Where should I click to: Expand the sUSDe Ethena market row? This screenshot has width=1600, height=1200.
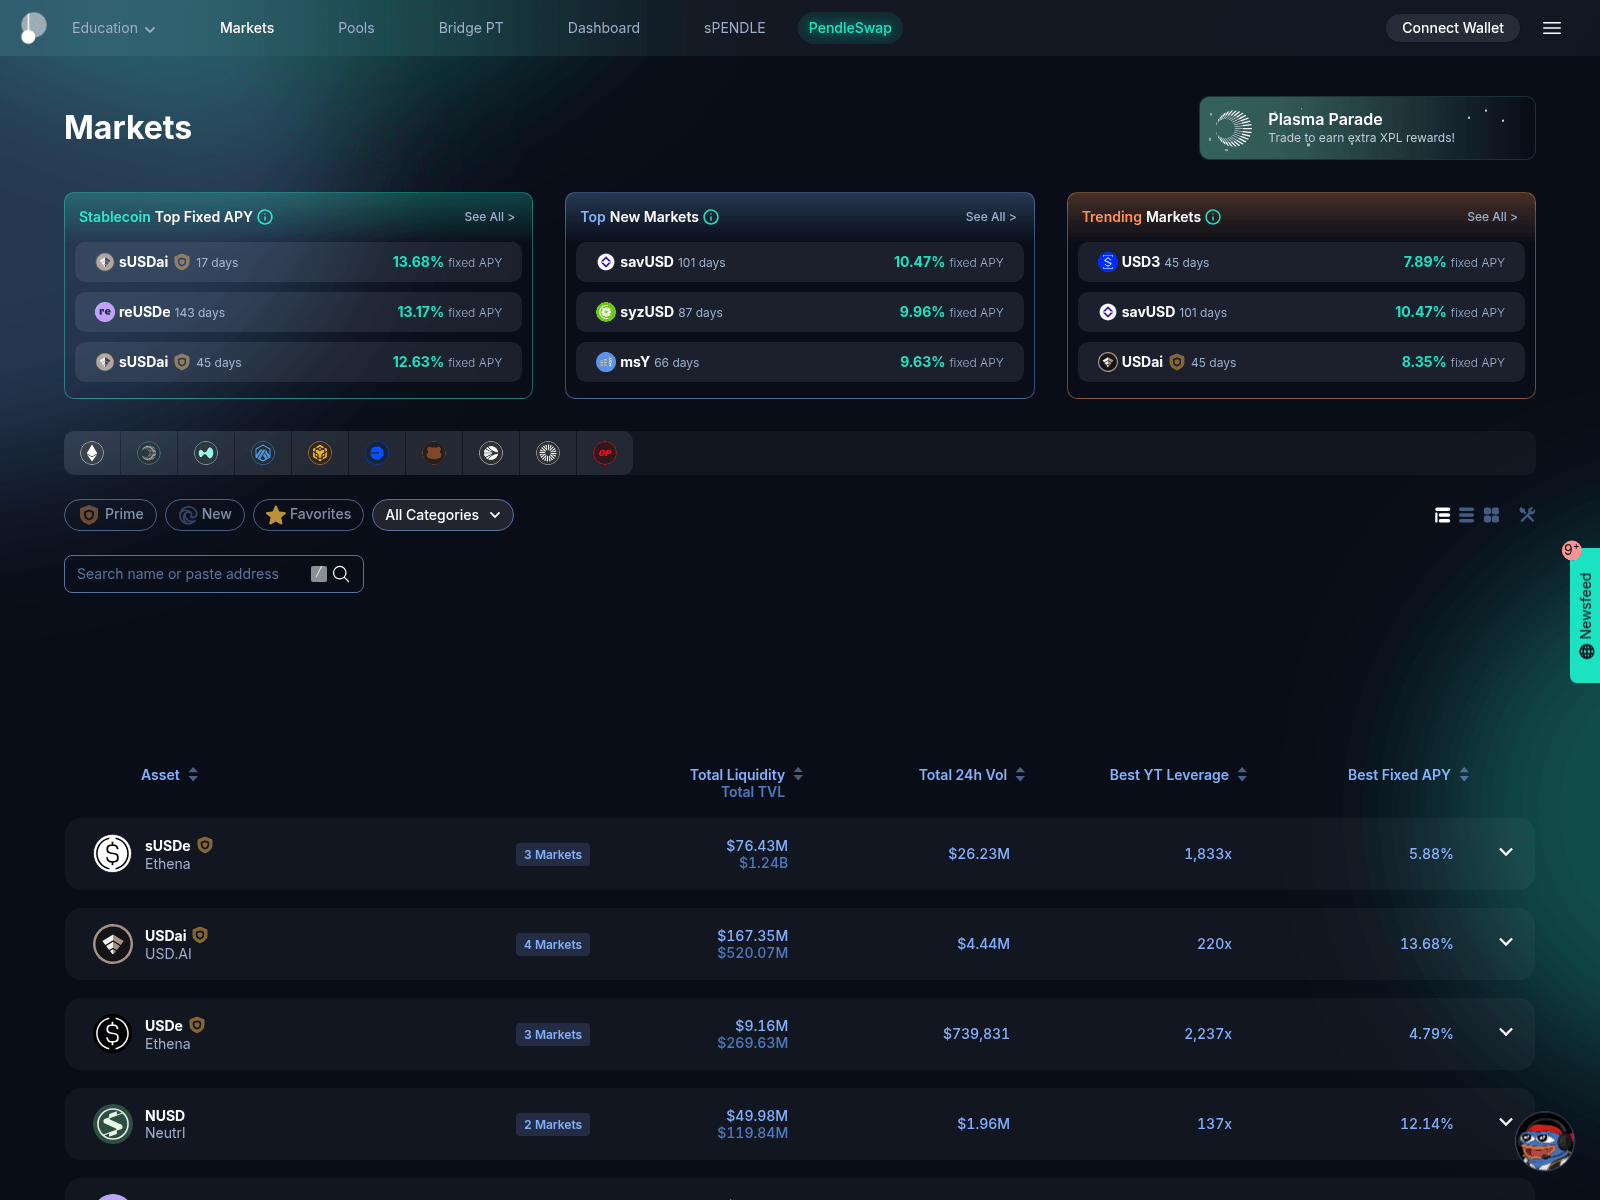(x=1505, y=853)
